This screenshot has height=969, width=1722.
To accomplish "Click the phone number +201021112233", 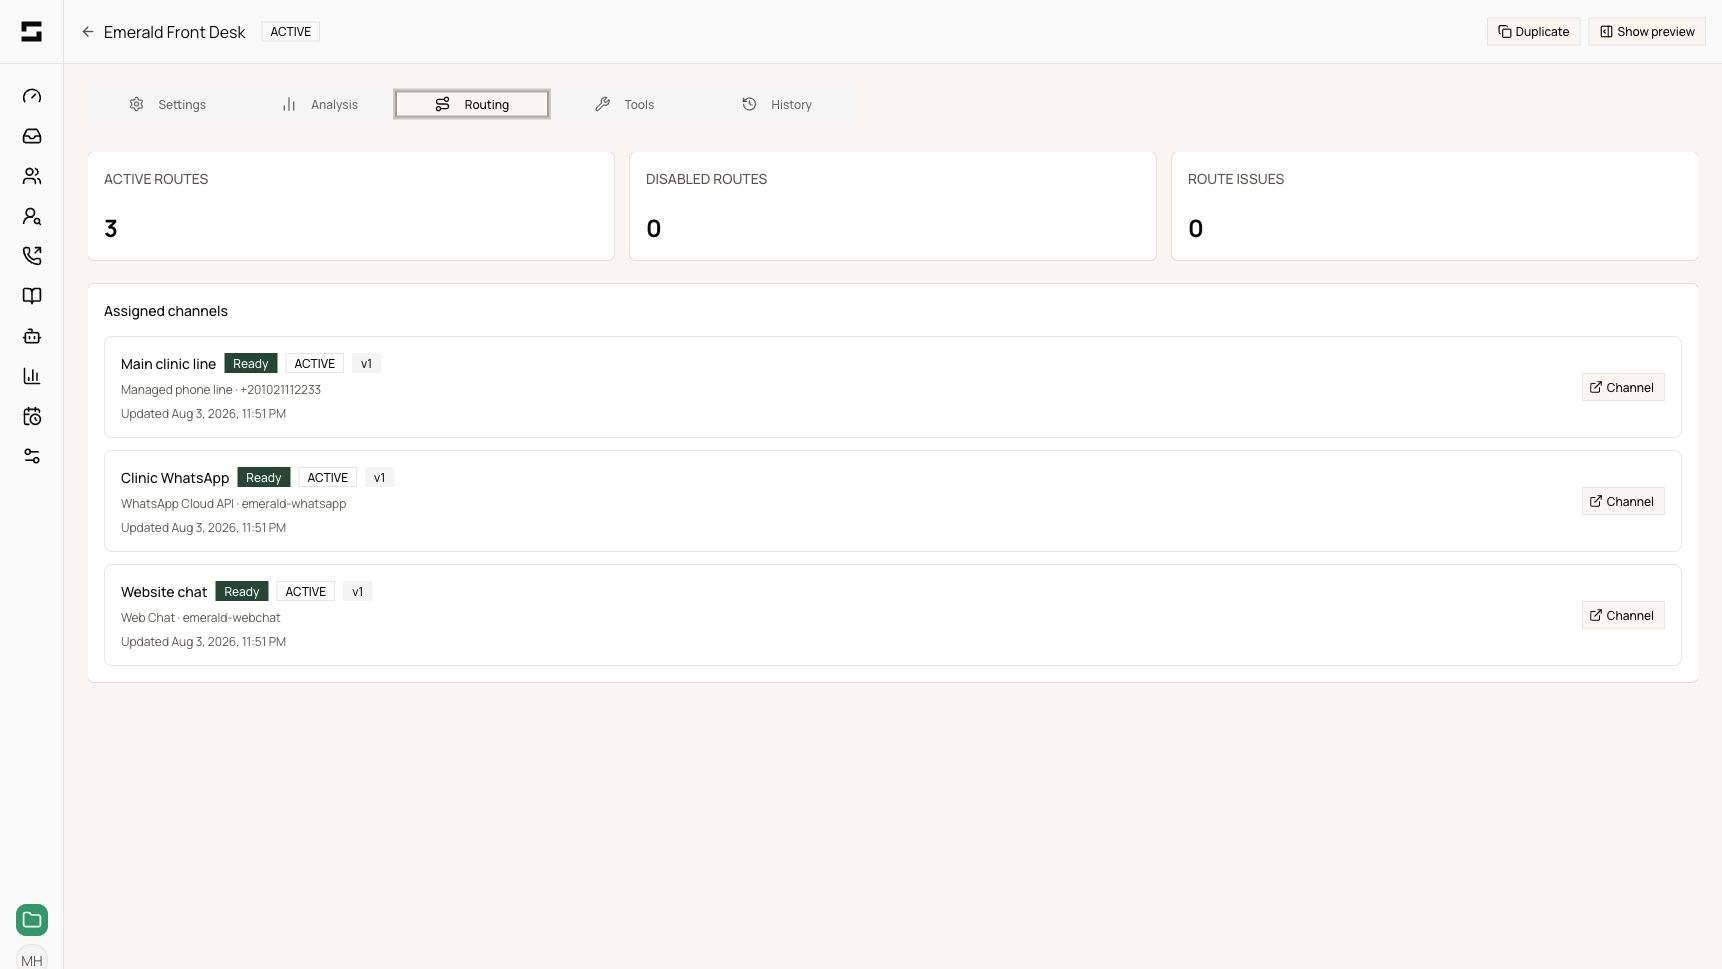I will point(281,390).
